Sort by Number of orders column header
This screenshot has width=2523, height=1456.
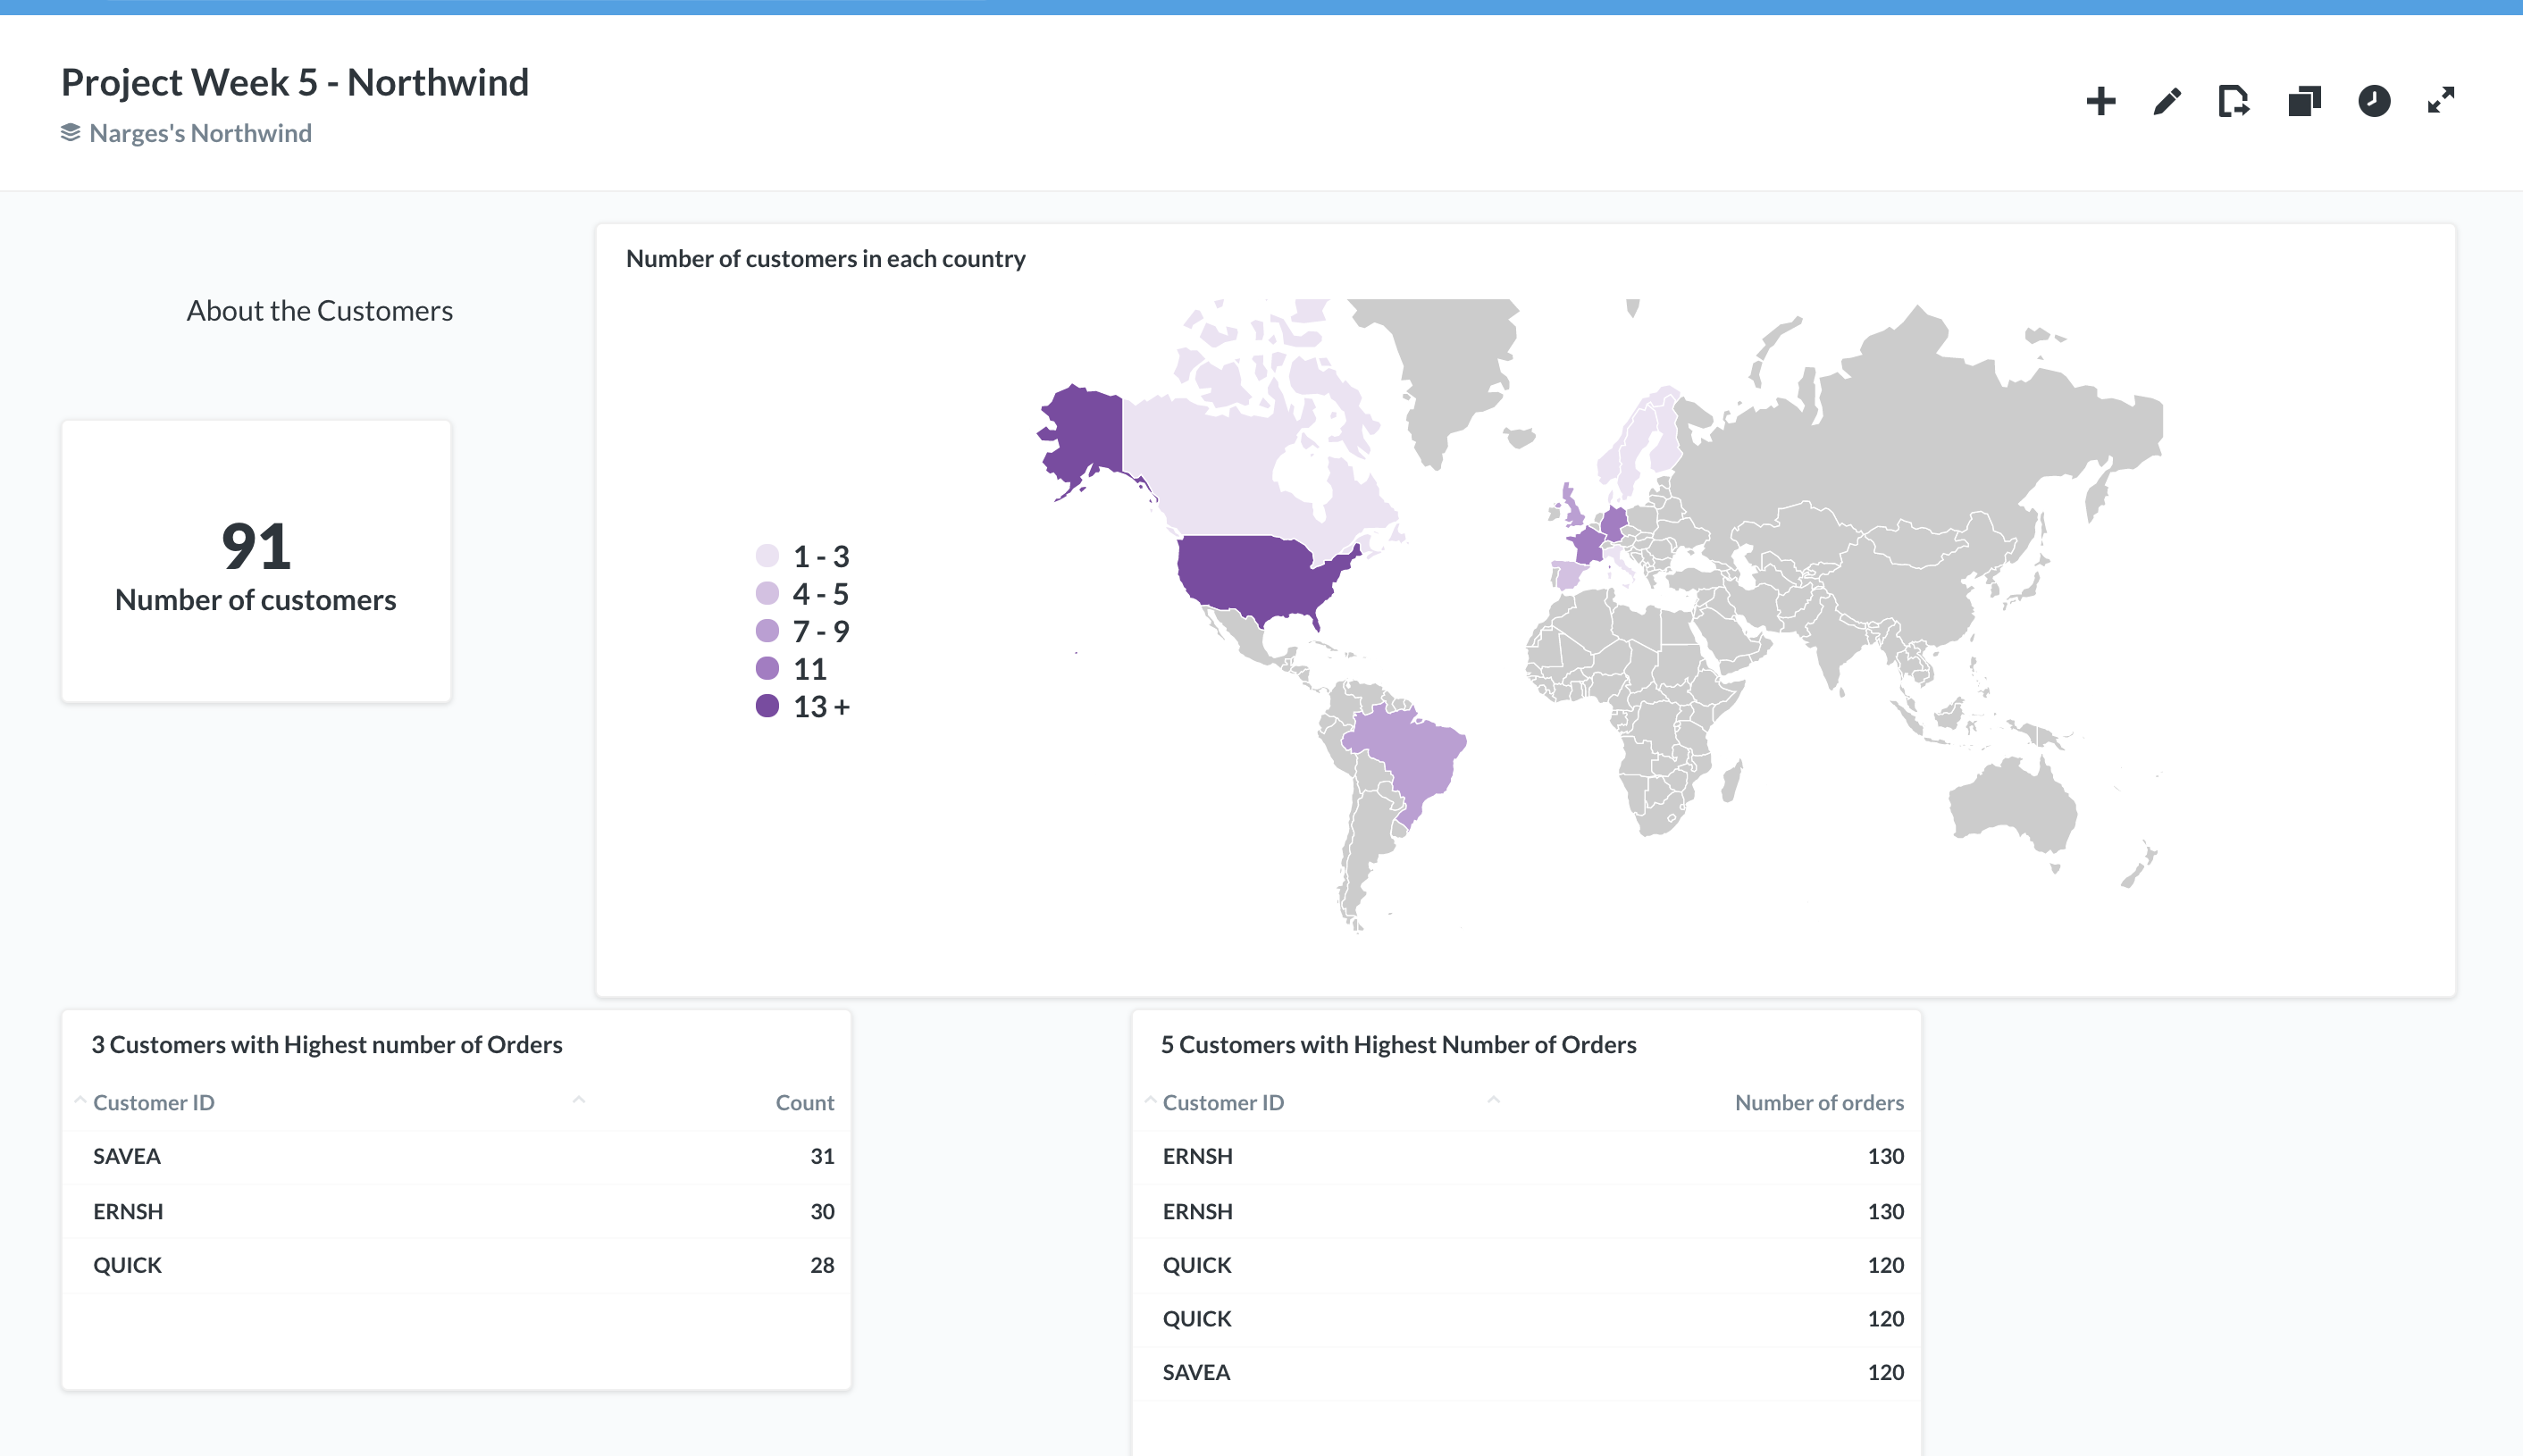point(1818,1102)
